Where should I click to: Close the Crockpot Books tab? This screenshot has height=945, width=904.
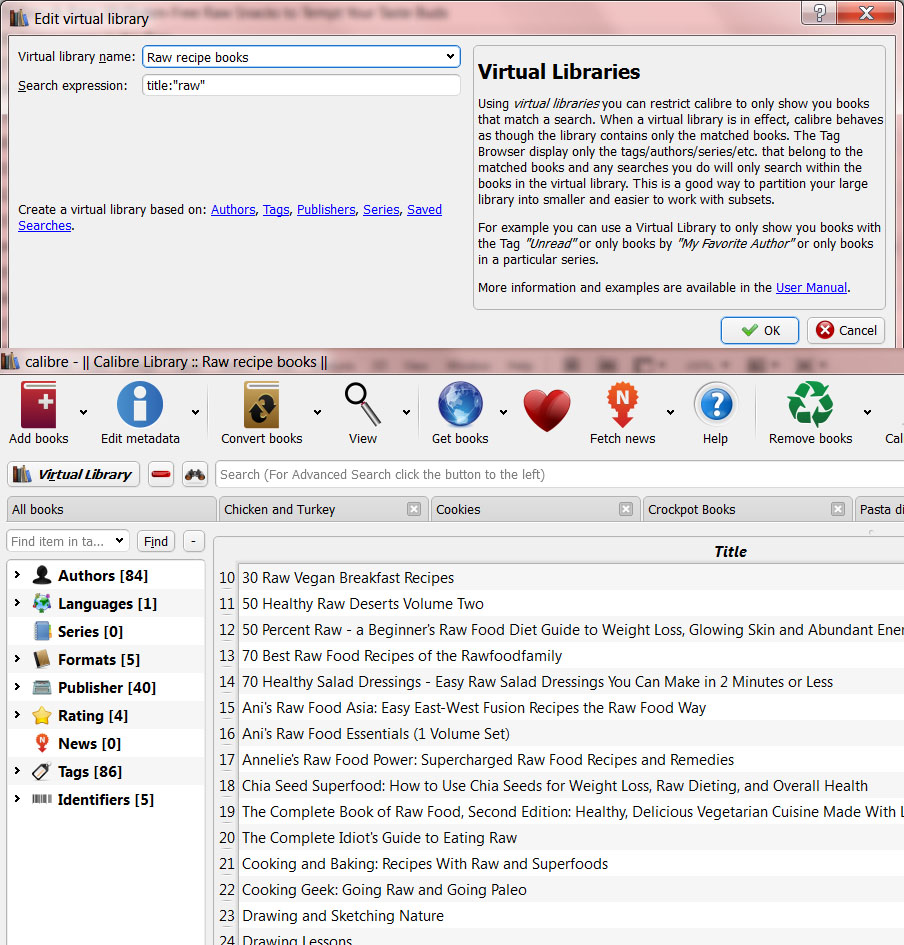click(838, 509)
